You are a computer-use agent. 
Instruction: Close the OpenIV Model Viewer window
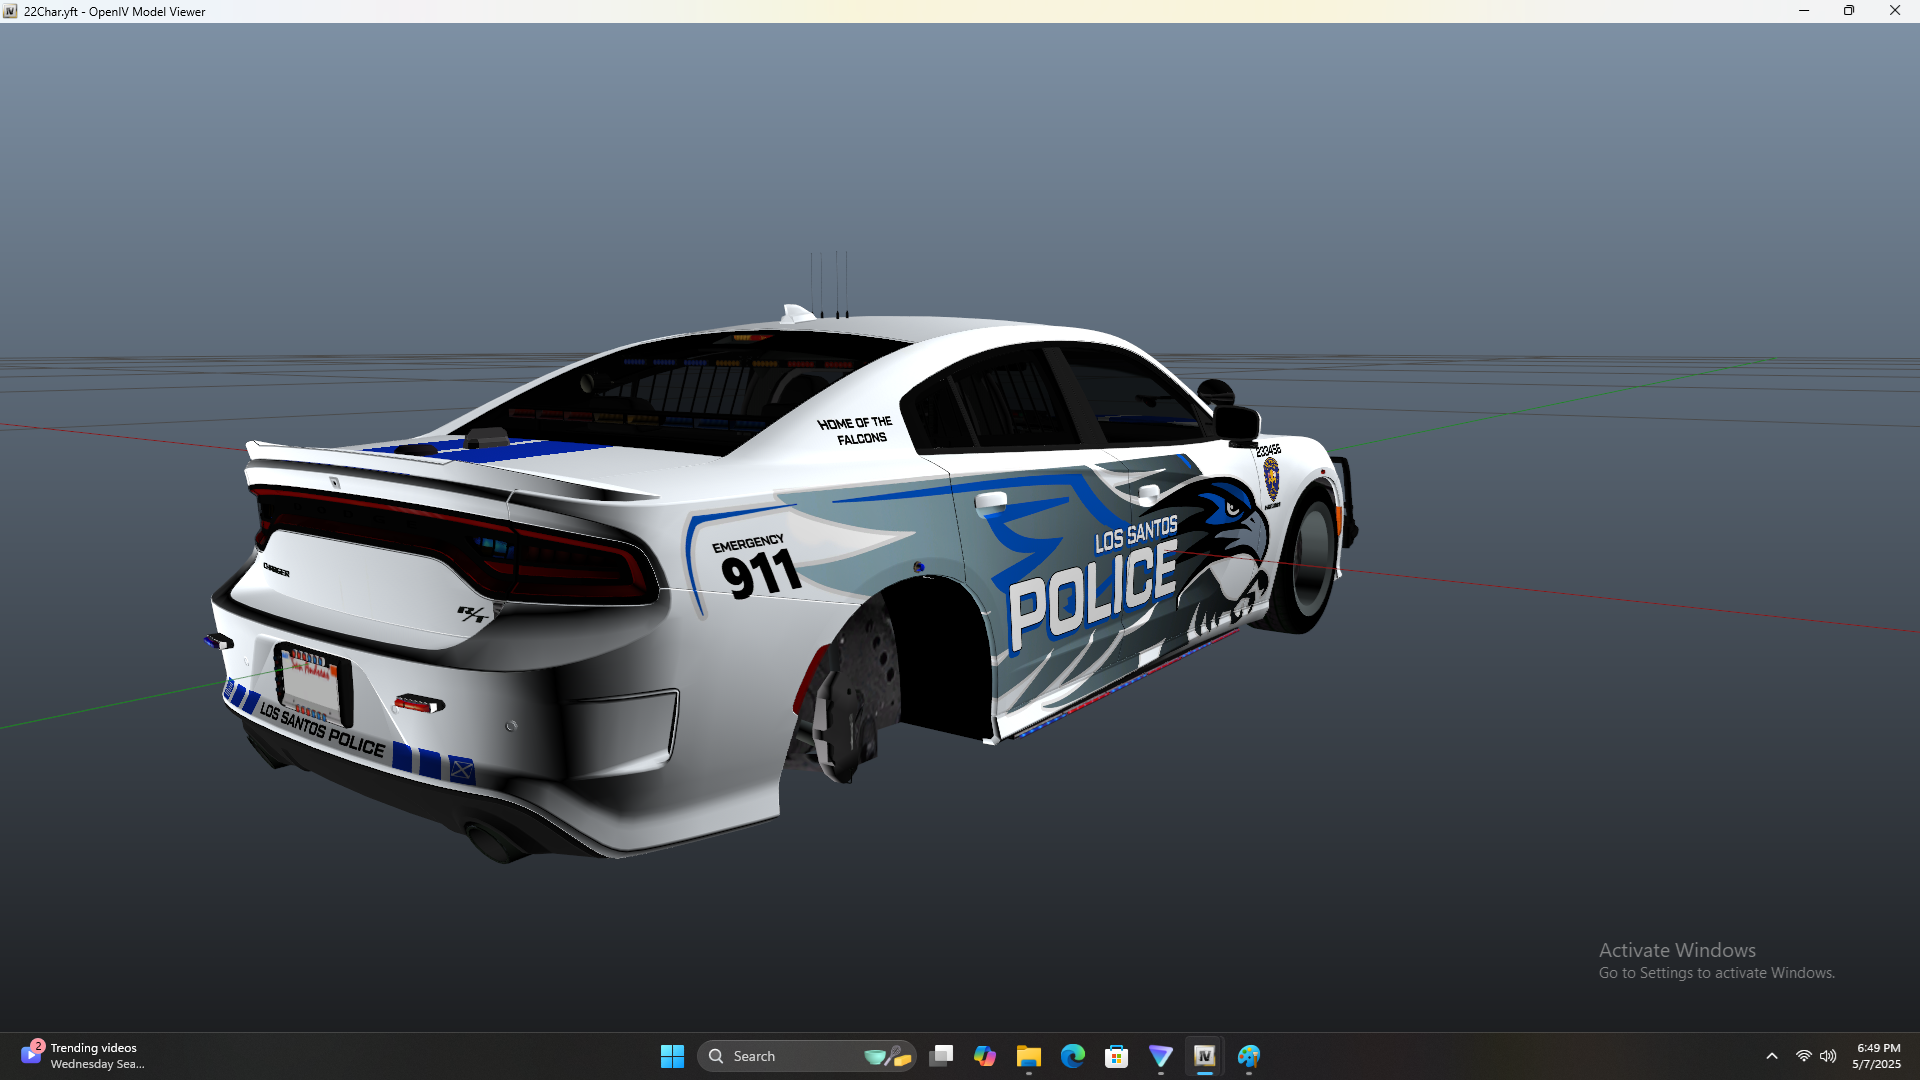(x=1895, y=11)
